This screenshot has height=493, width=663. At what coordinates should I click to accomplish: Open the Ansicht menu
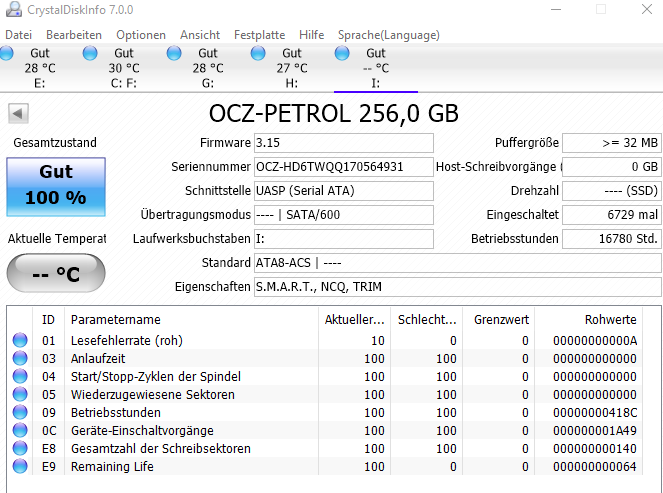point(200,35)
